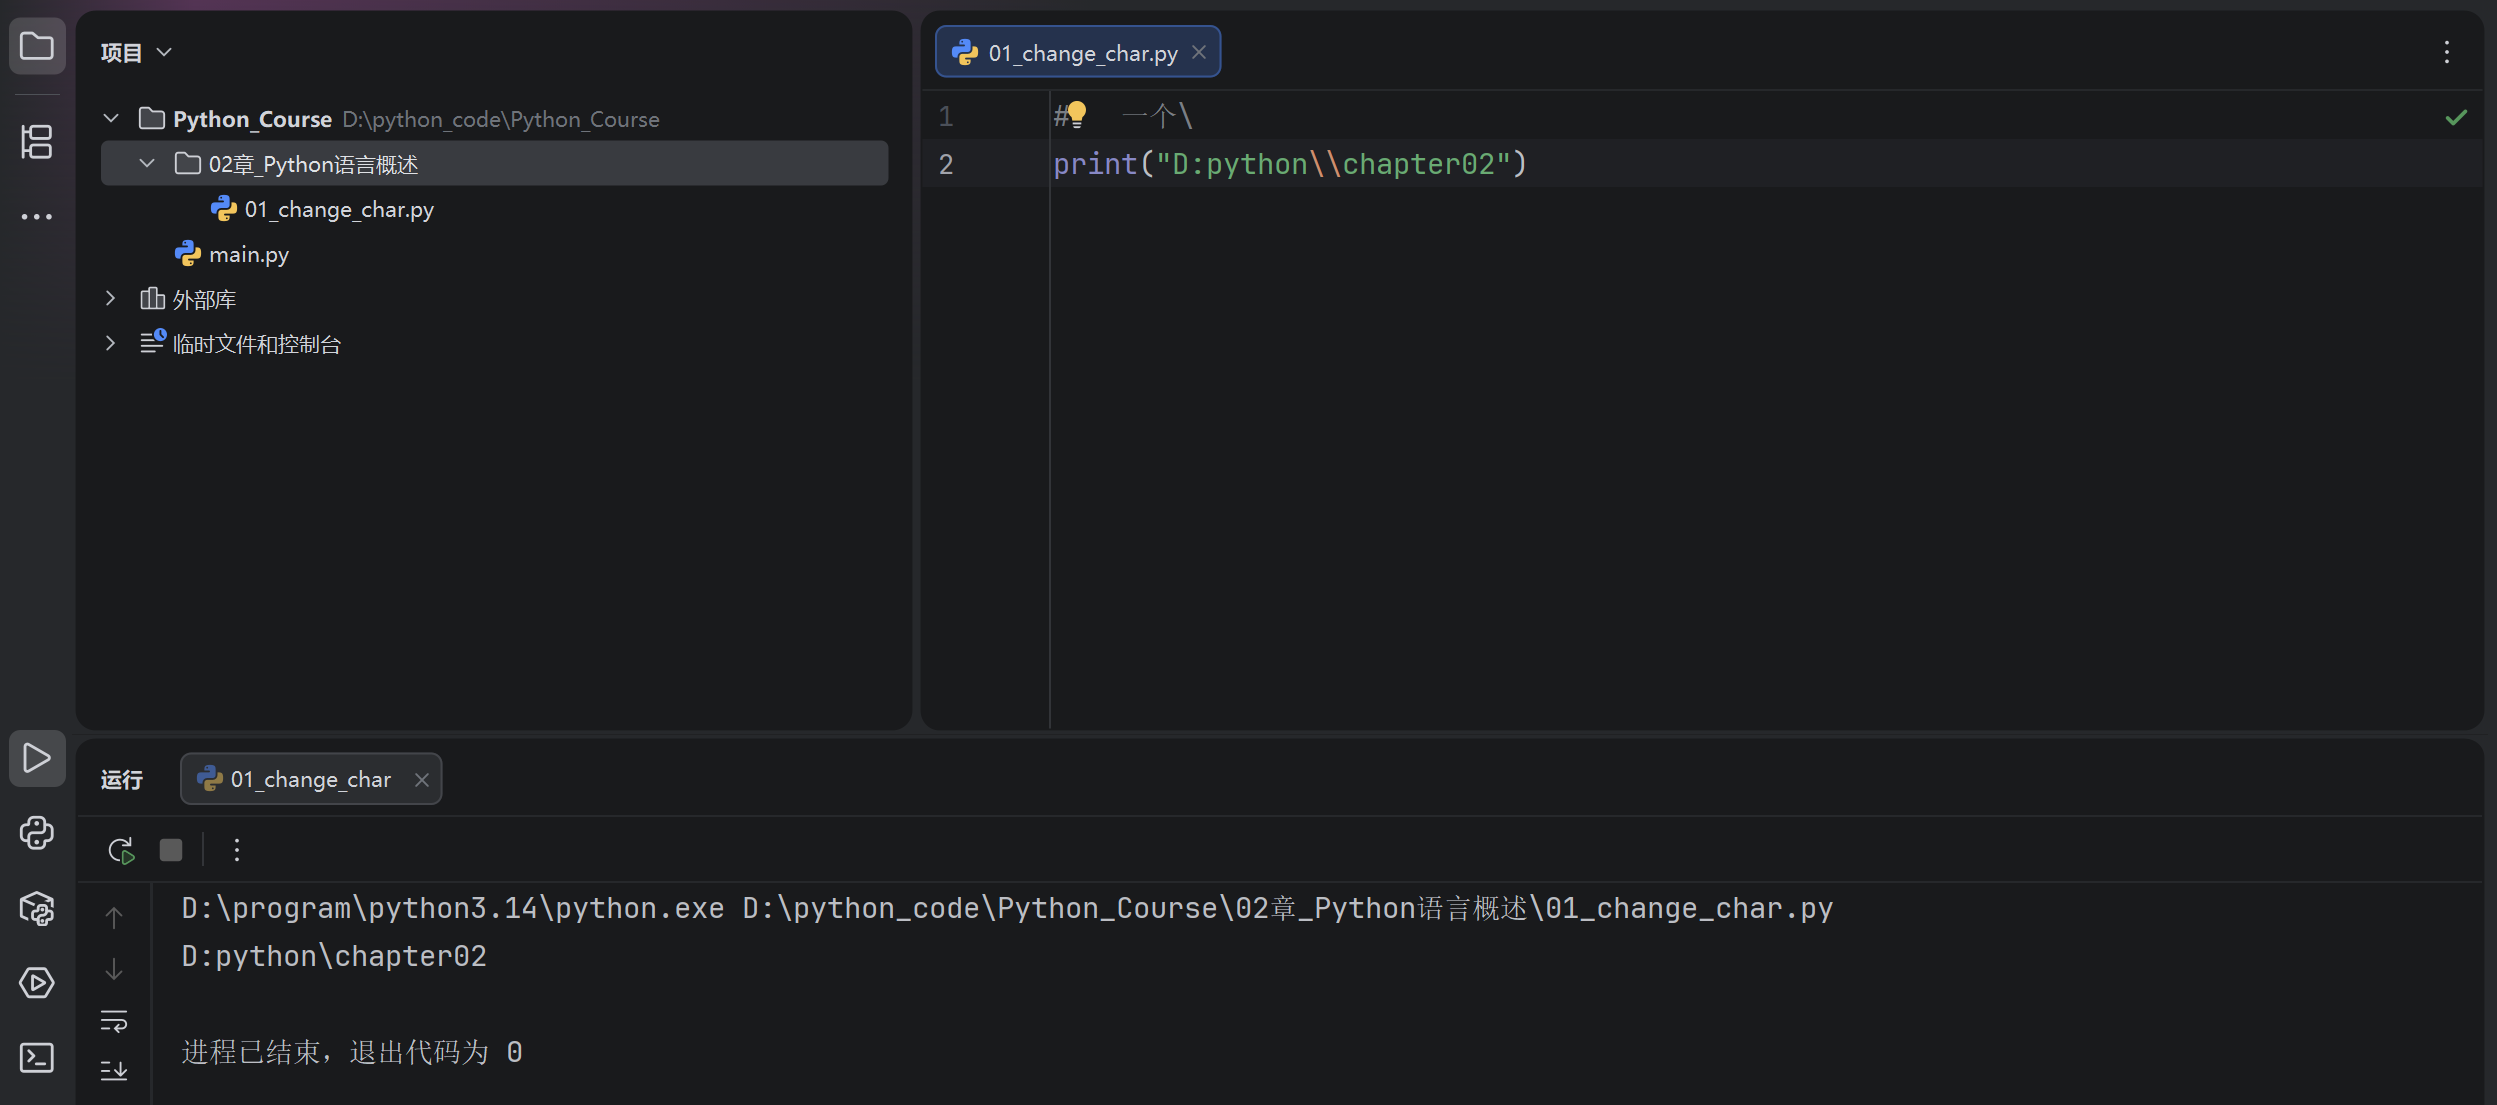2497x1105 pixels.
Task: Open the Services tool window icon
Action: 37,983
